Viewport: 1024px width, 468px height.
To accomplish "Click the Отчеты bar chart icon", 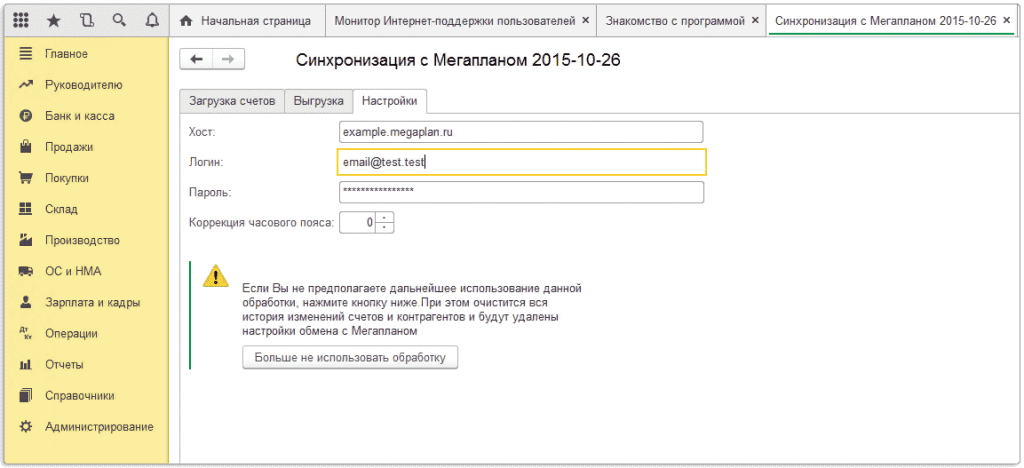I will coord(26,364).
